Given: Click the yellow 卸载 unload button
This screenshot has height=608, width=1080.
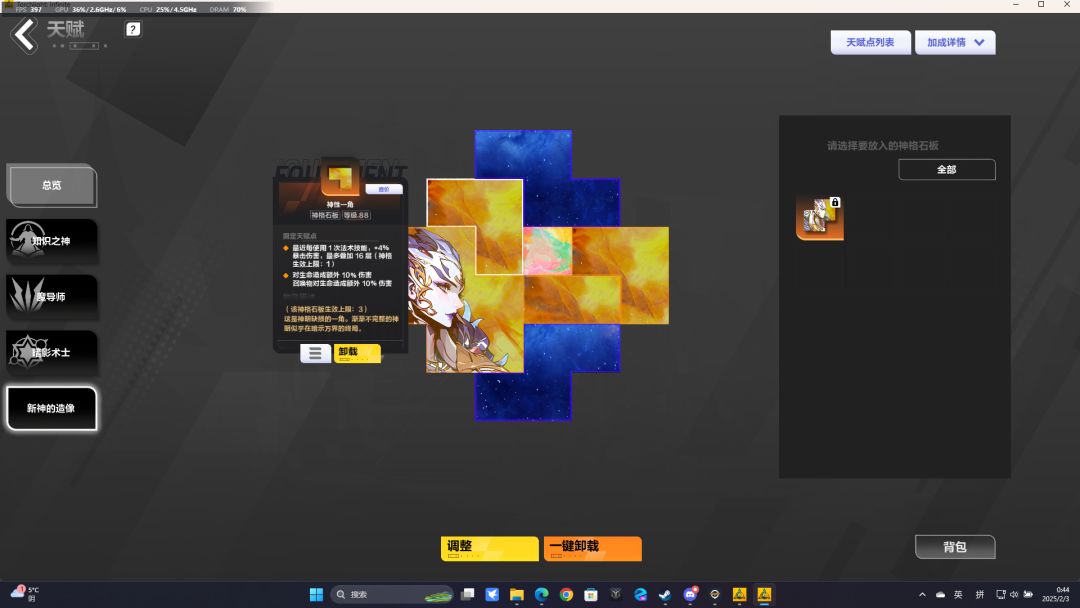Looking at the screenshot, I should (357, 353).
